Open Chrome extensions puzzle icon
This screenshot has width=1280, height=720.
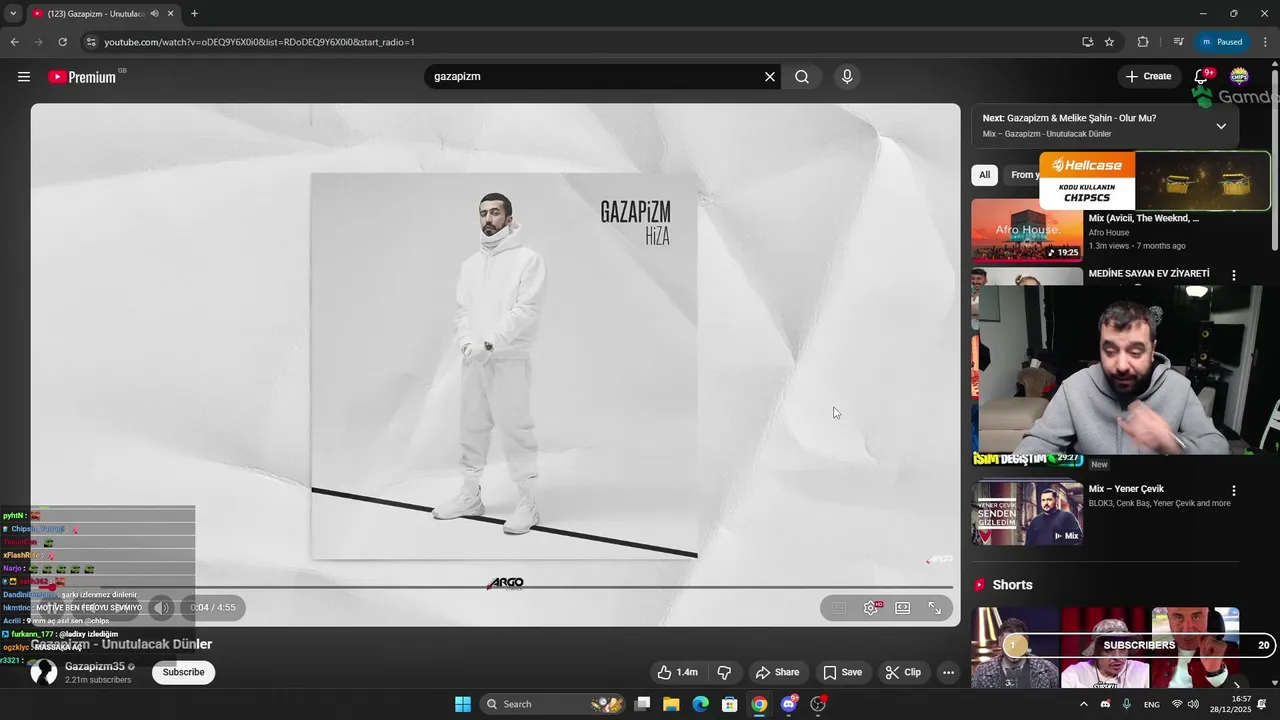1143,42
